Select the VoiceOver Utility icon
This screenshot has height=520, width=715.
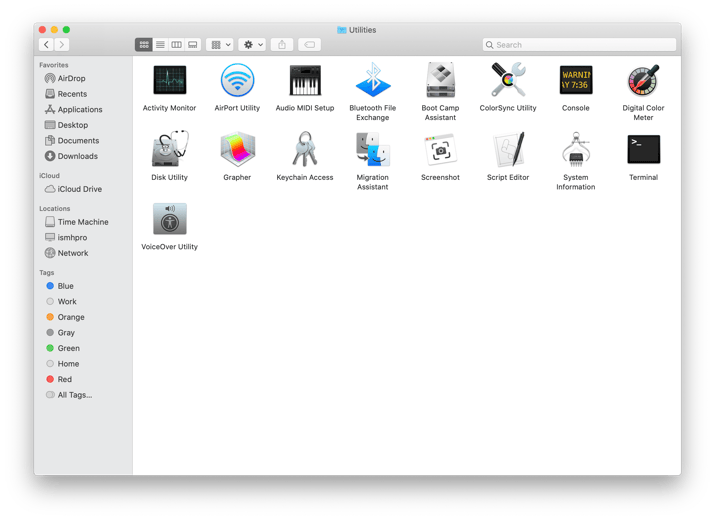tap(170, 218)
